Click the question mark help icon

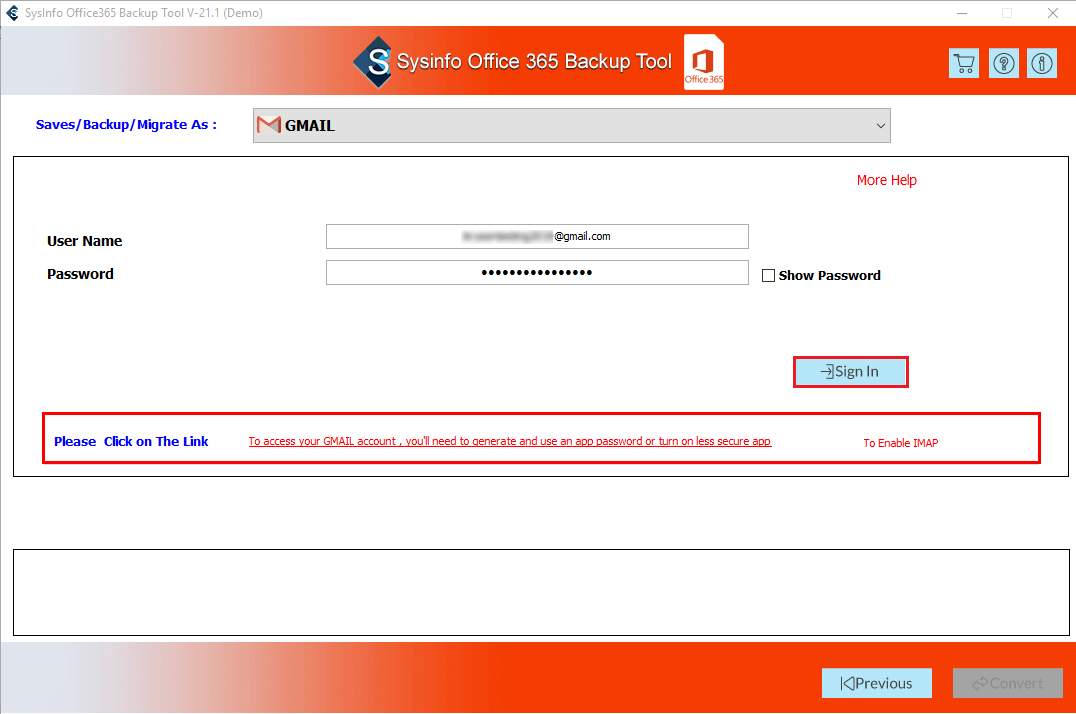click(x=1003, y=64)
